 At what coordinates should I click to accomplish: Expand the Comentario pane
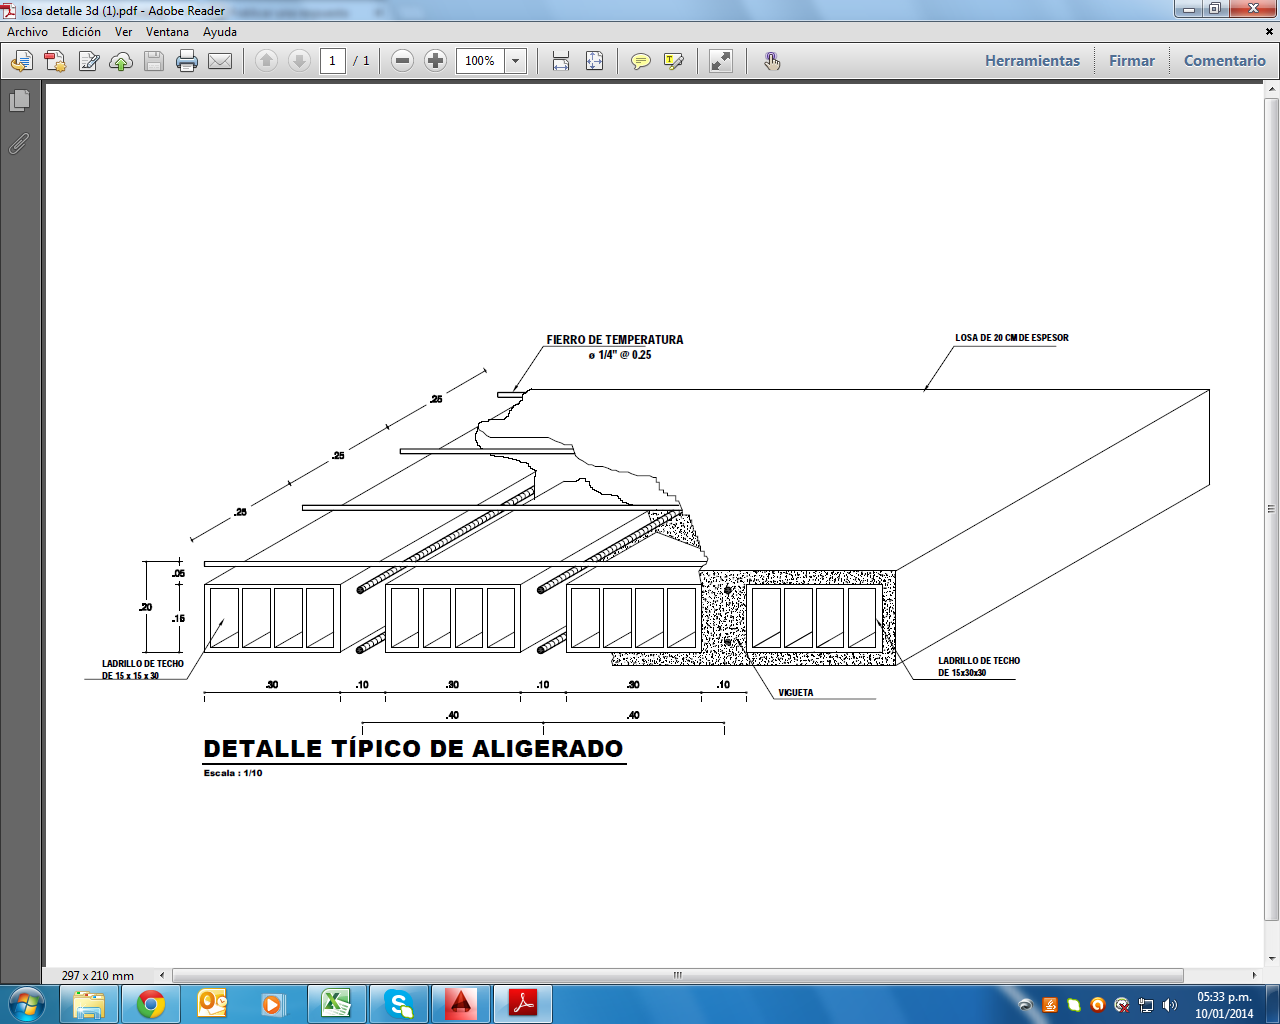coord(1224,61)
